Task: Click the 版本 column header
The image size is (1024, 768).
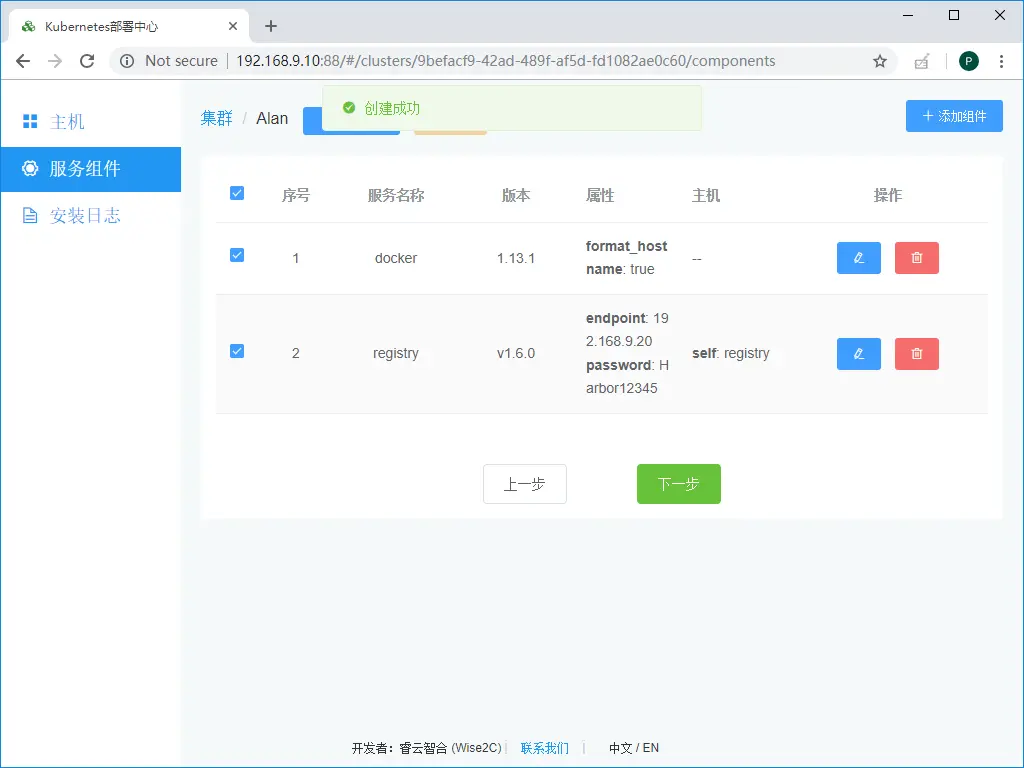Action: tap(515, 195)
